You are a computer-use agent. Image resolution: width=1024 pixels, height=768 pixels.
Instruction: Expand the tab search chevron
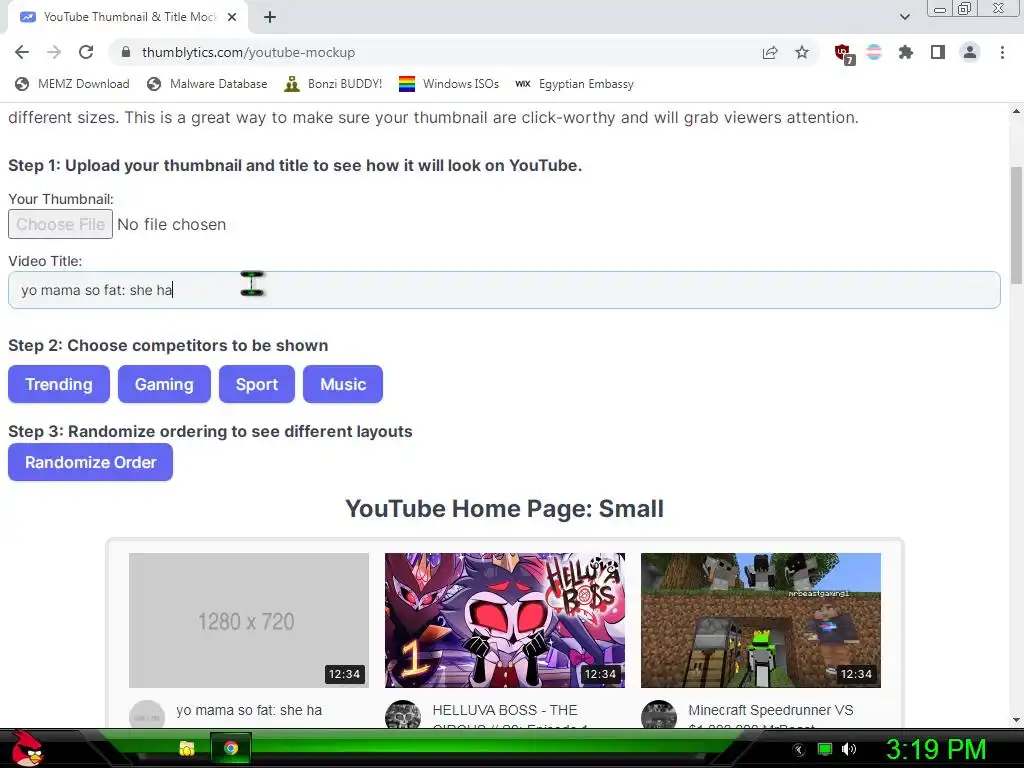[904, 17]
